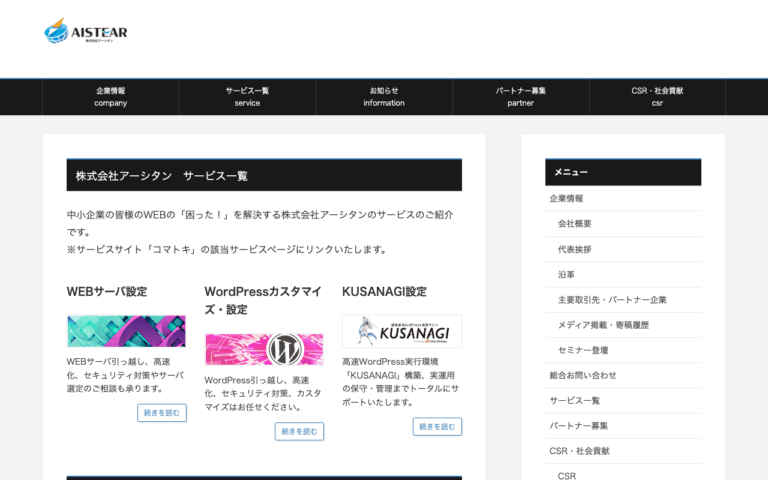Open セミナー登壇 in sidebar menu
Screen dimensions: 768x480
click(583, 350)
